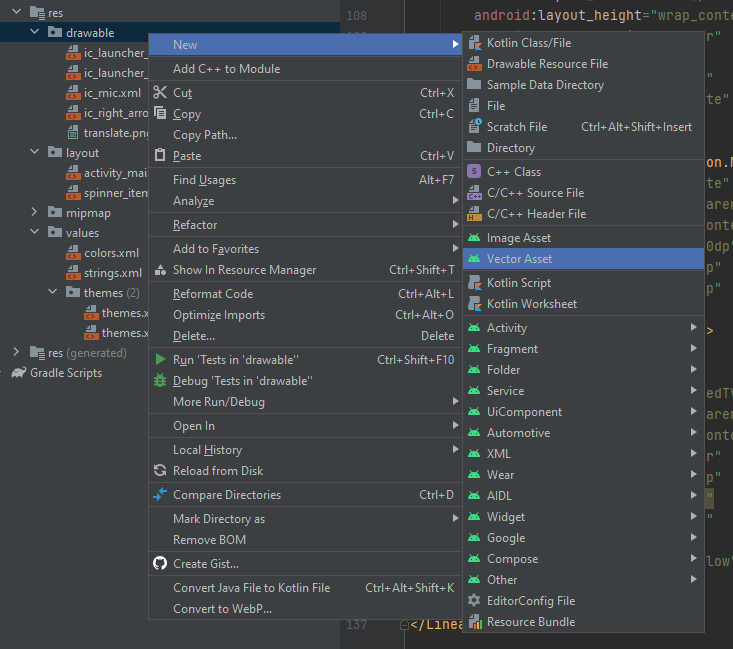Image resolution: width=733 pixels, height=649 pixels.
Task: Click the Drawable Resource File icon
Action: (x=474, y=64)
